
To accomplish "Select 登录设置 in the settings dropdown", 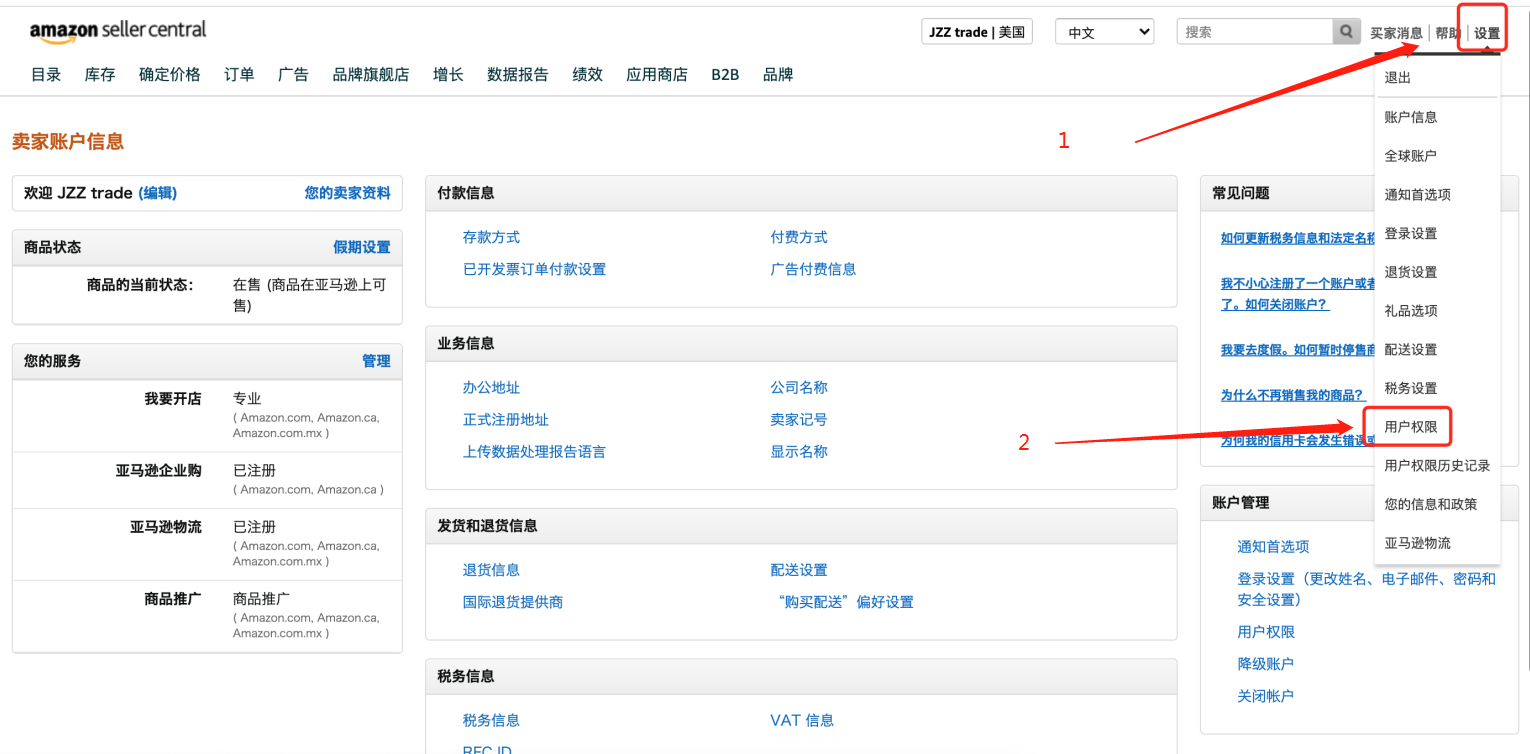I will click(x=1411, y=234).
